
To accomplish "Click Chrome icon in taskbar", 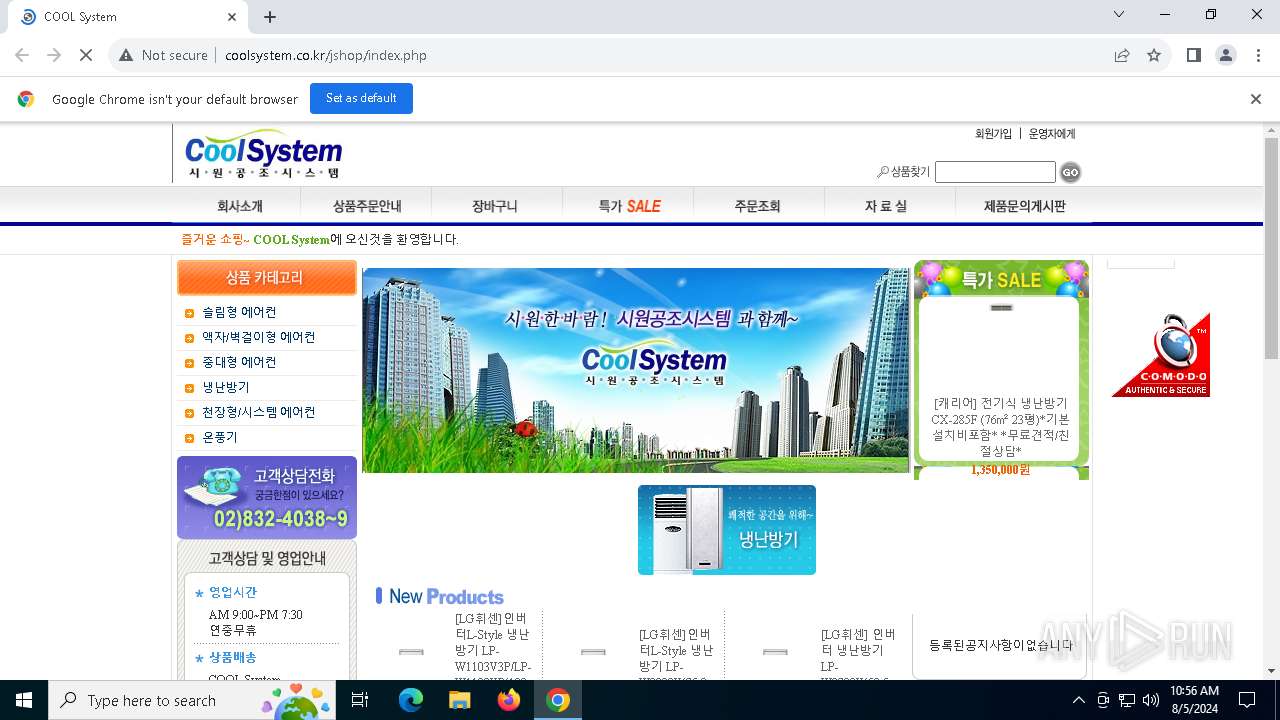I will [x=558, y=700].
